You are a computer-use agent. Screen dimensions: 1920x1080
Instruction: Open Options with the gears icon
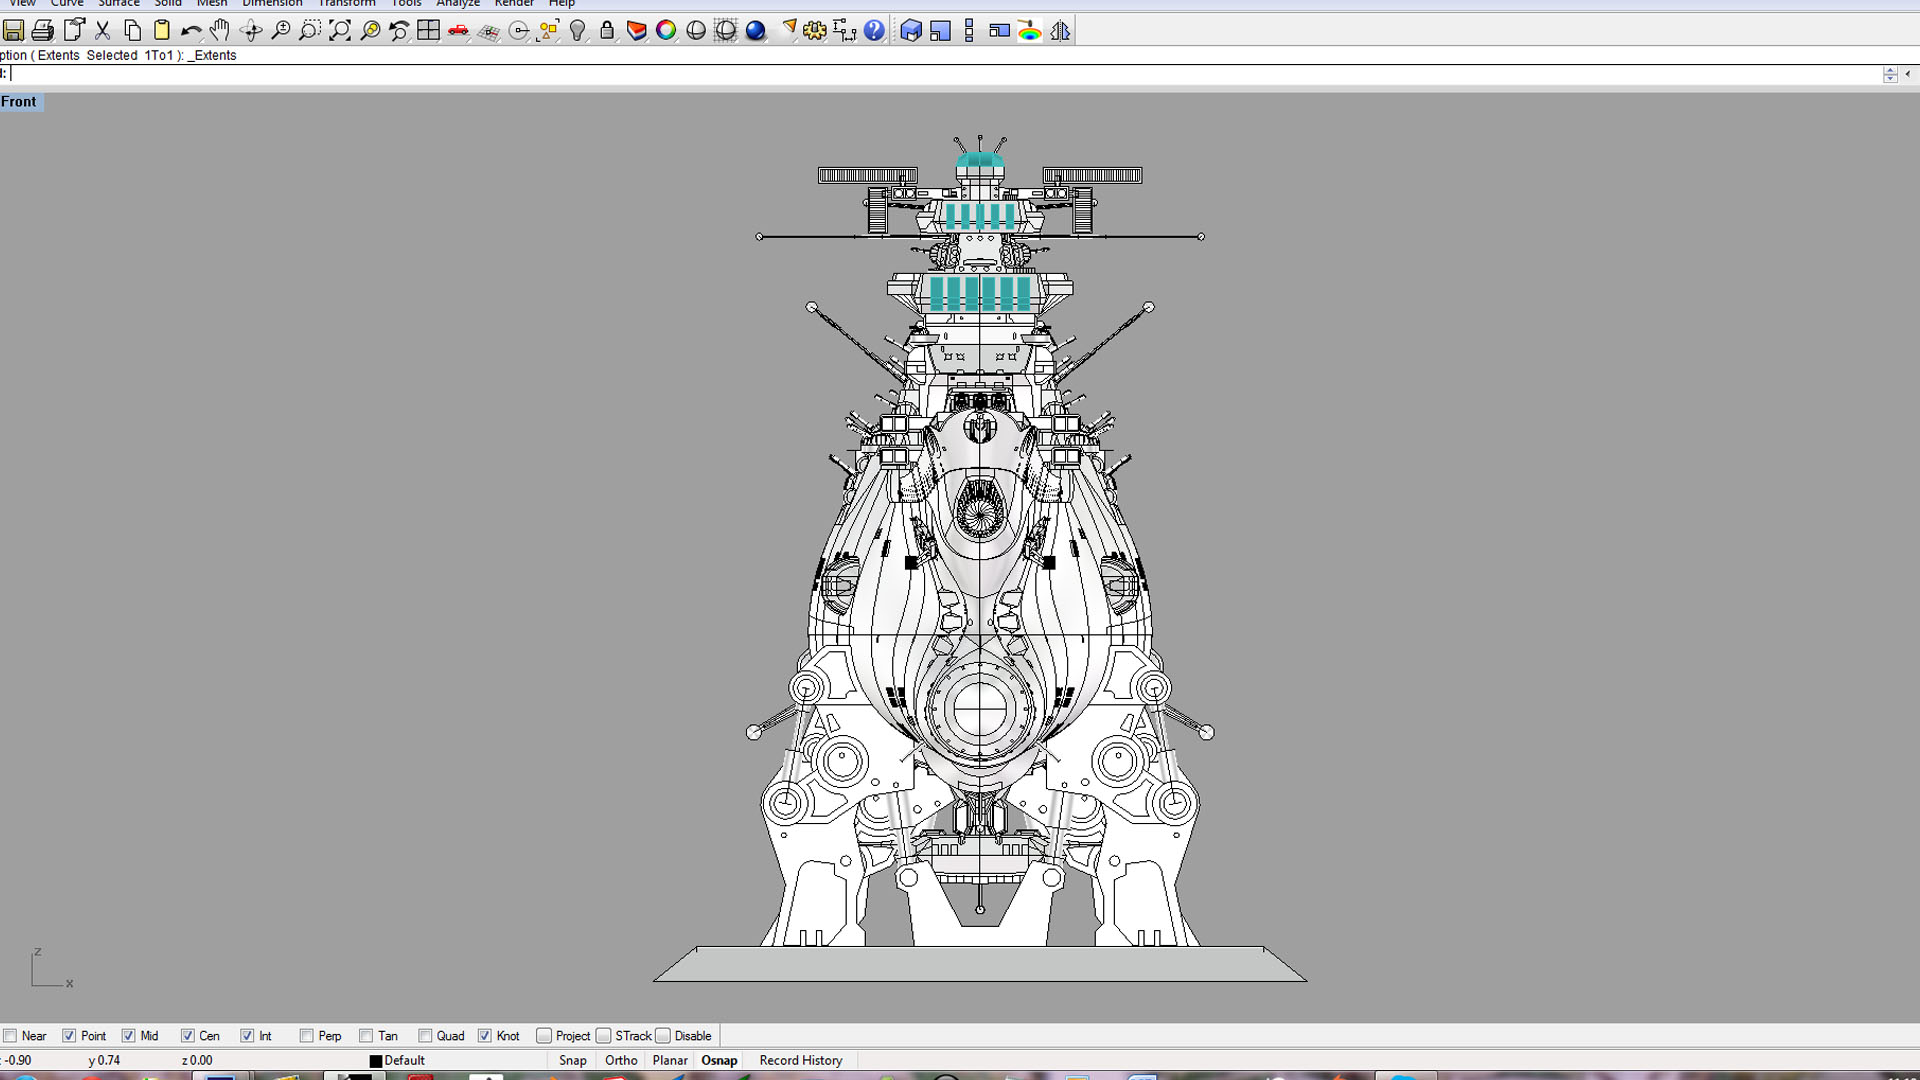[815, 31]
